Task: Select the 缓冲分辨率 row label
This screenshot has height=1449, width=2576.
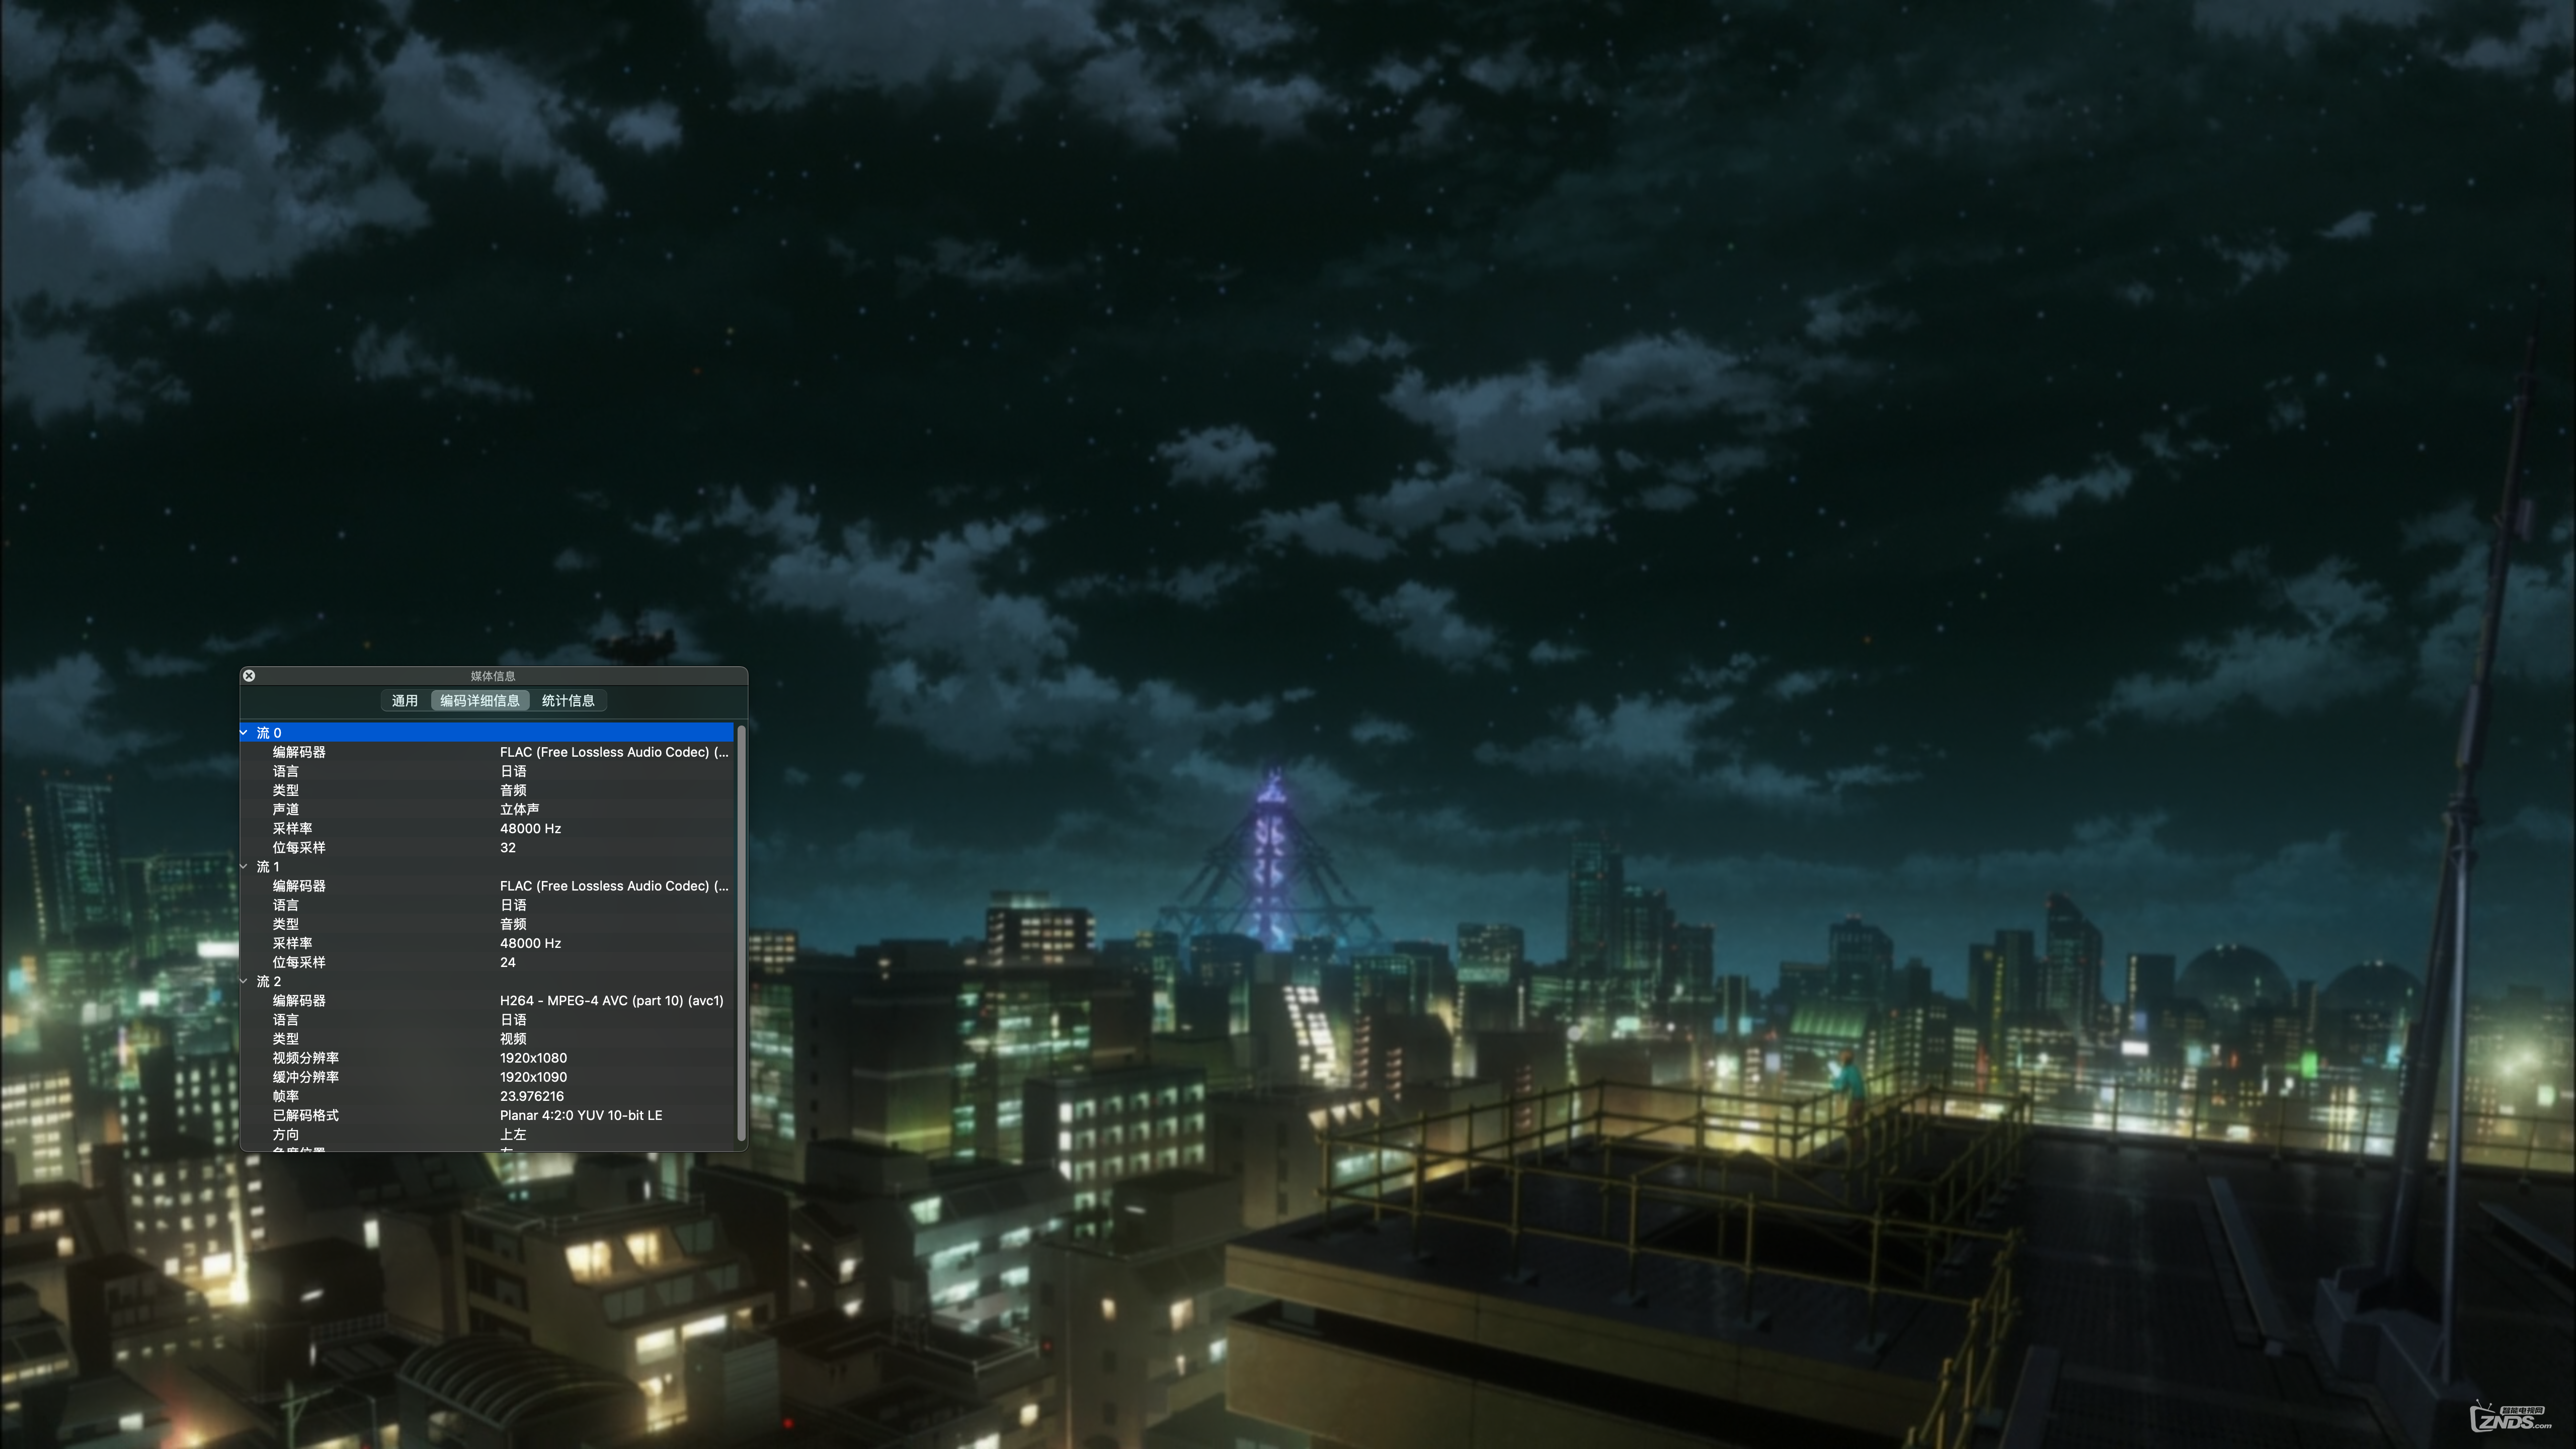Action: click(x=306, y=1077)
